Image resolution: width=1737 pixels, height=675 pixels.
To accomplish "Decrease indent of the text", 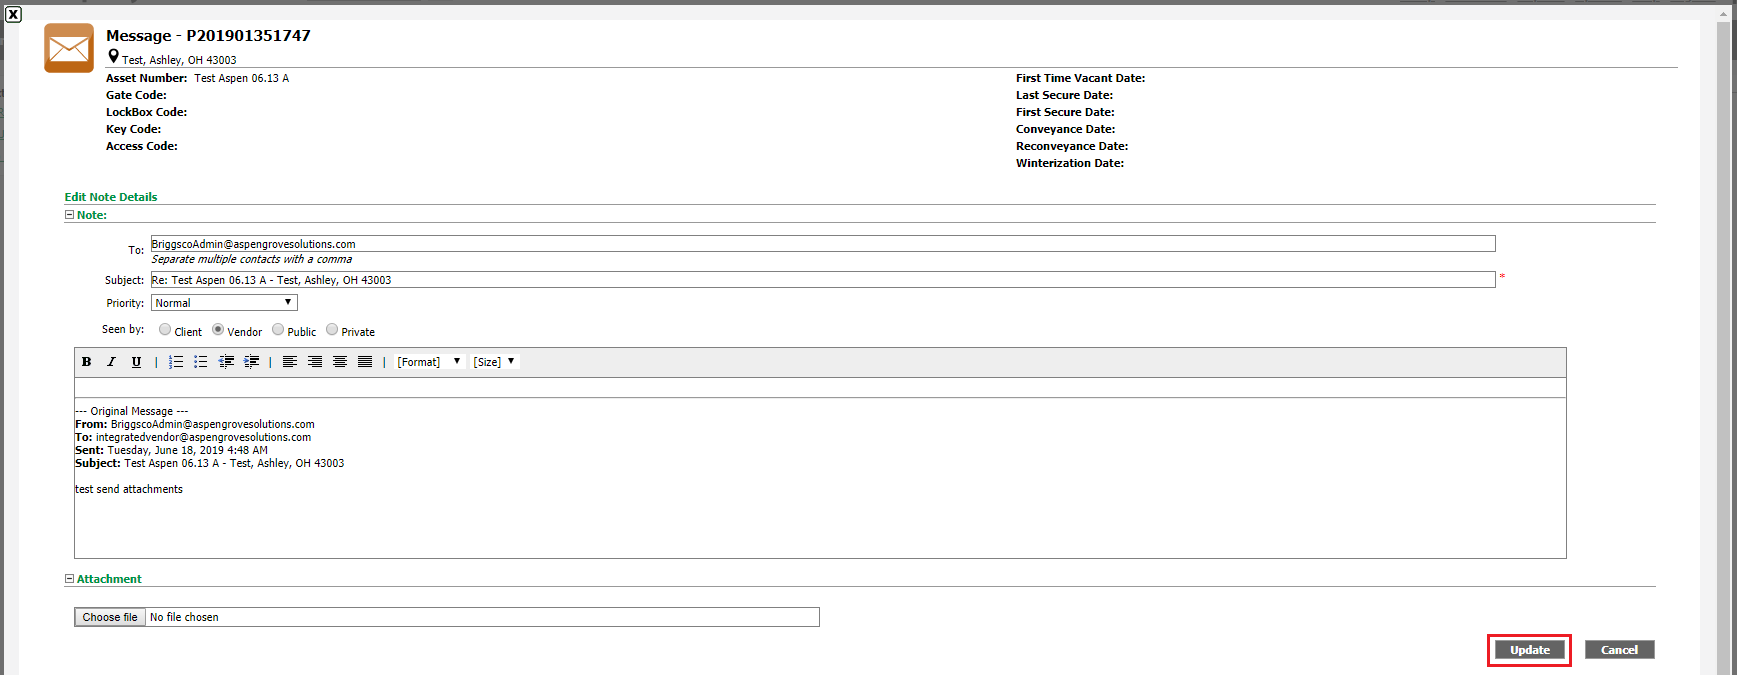I will point(226,362).
